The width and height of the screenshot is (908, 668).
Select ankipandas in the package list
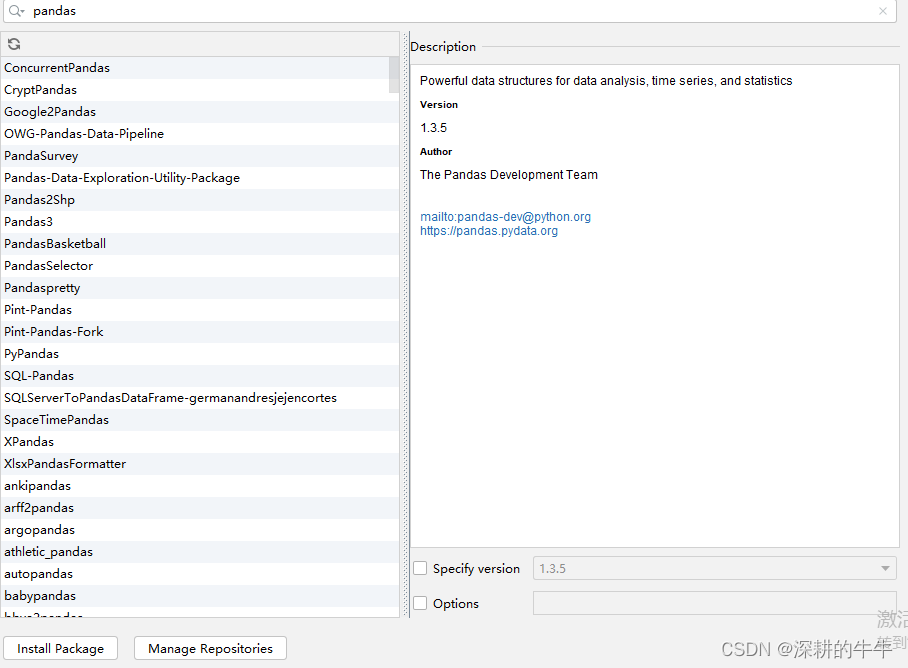[200, 486]
